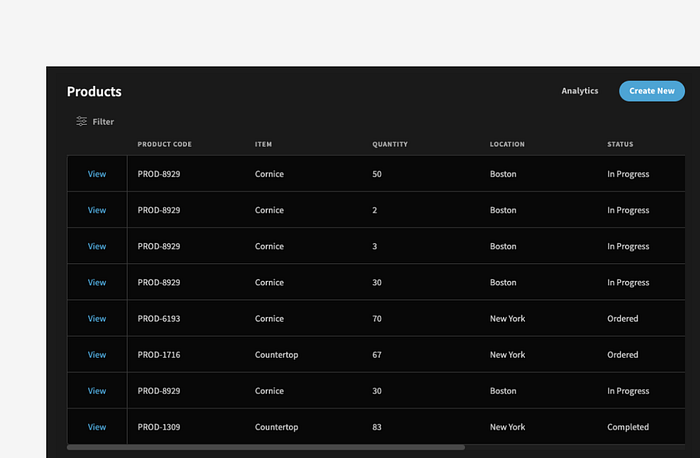Click the Products page heading
Screen dimensions: 700x458
pyautogui.click(x=94, y=92)
